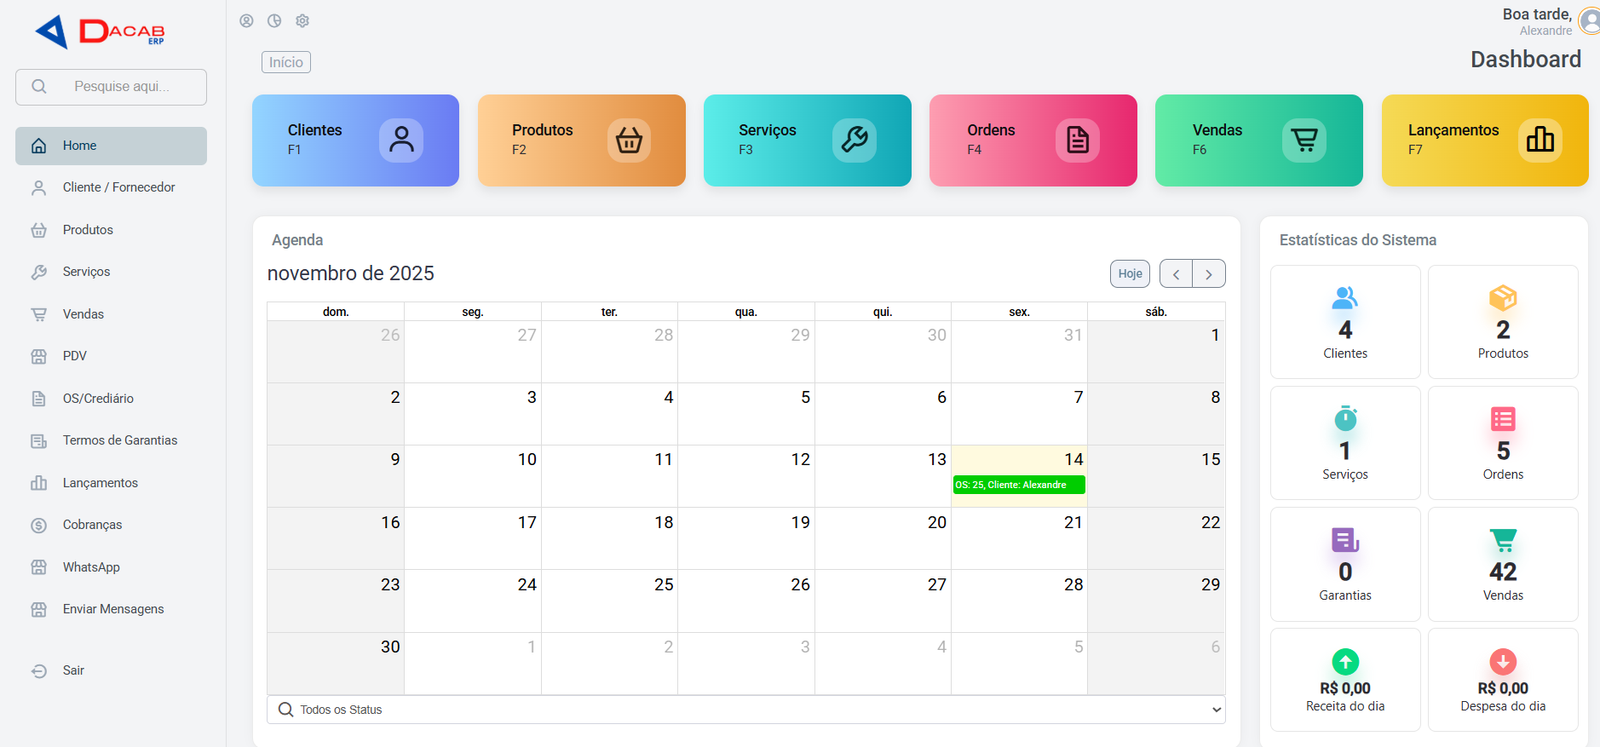Image resolution: width=1600 pixels, height=747 pixels.
Task: Click the Pesquise aqui search field
Action: [122, 87]
